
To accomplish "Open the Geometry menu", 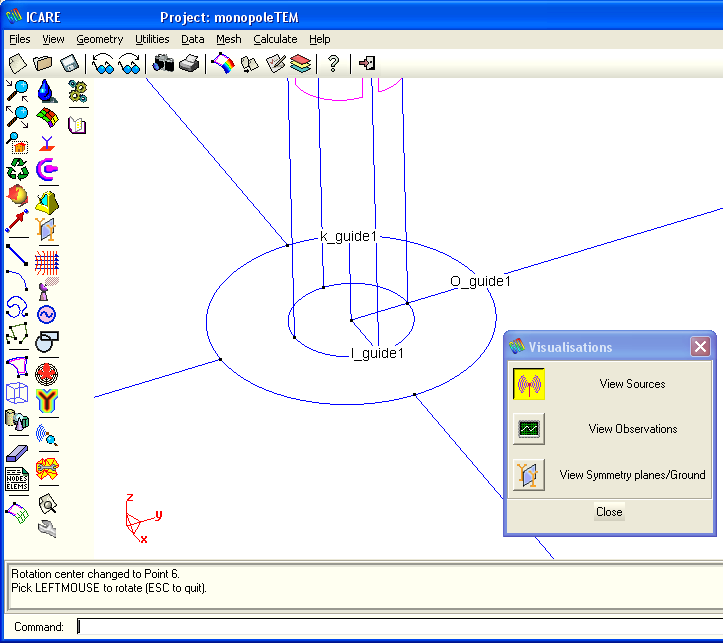I will click(100, 39).
